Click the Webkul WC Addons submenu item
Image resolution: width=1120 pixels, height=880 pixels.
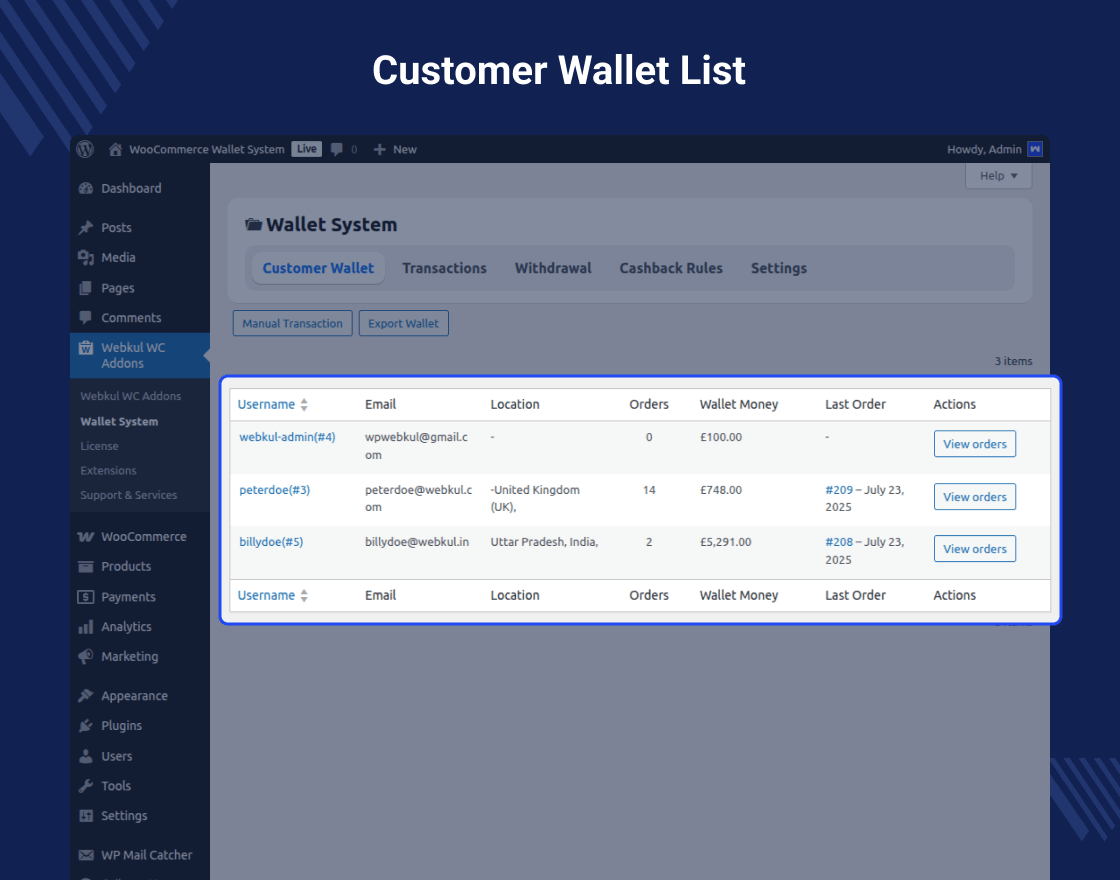[x=131, y=396]
